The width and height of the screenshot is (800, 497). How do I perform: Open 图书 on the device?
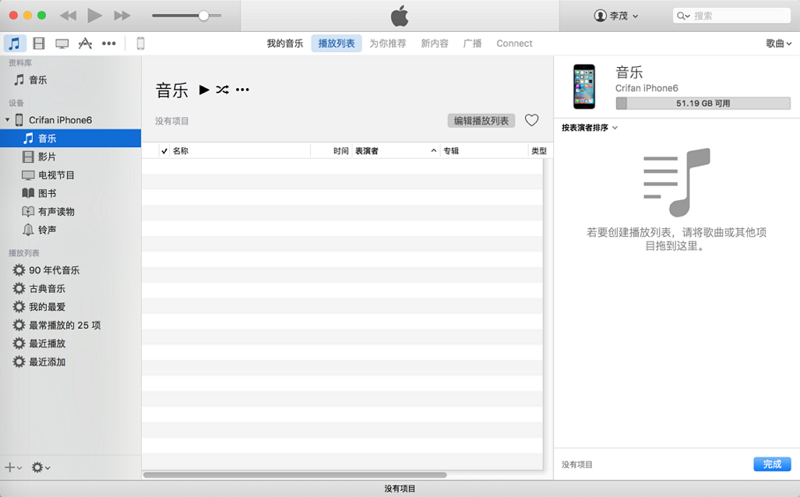[70, 193]
